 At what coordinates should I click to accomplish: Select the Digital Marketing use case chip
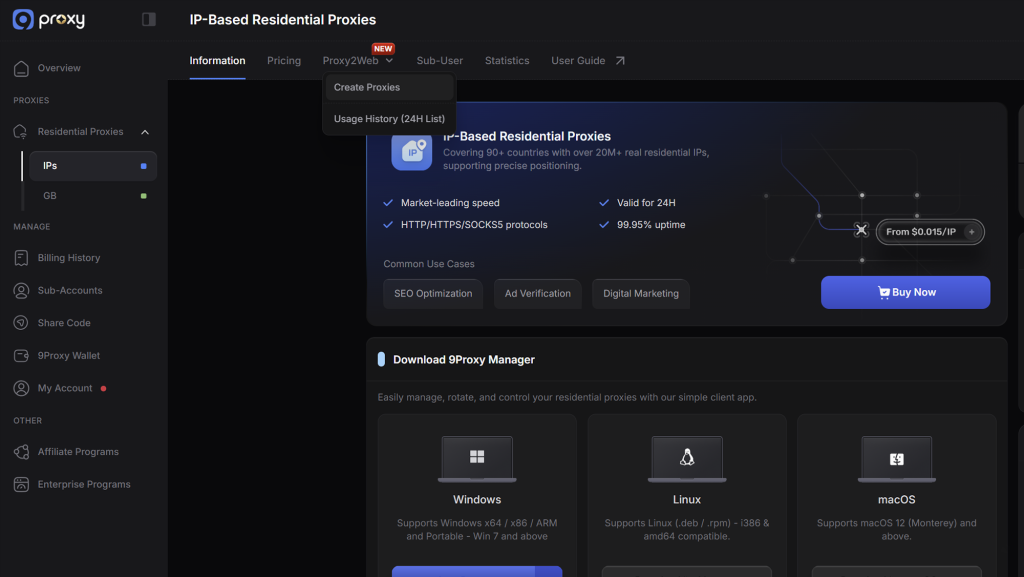pos(640,293)
